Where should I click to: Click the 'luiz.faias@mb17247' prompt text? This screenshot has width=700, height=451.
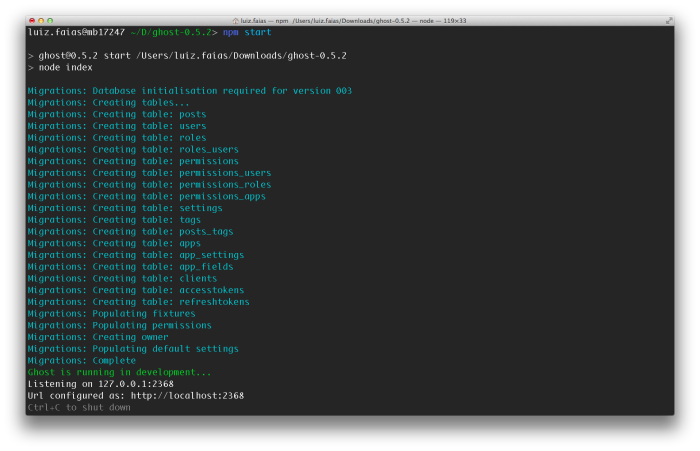click(x=76, y=32)
